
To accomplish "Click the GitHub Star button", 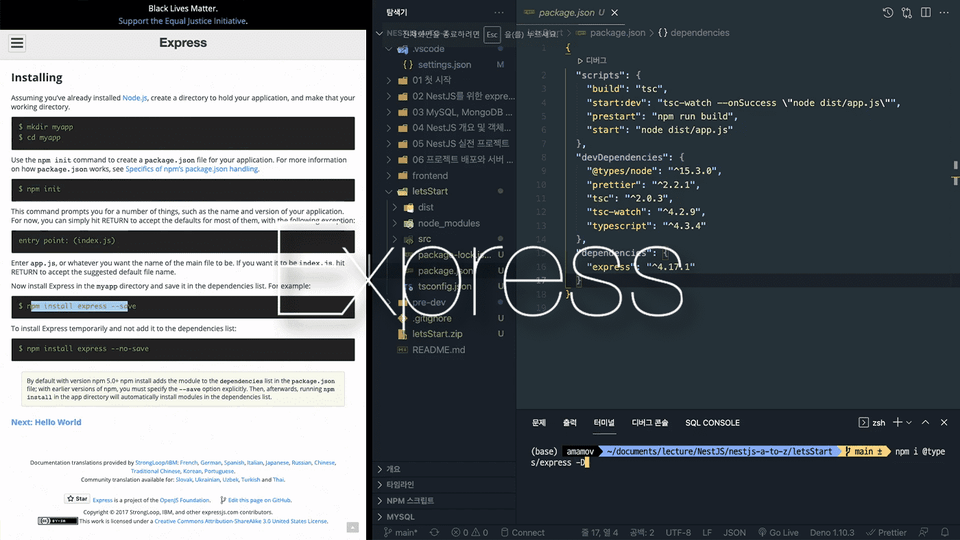I will point(77,499).
